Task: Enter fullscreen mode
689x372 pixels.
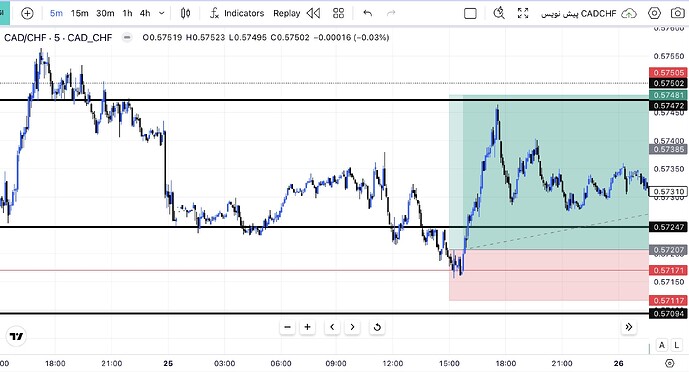Action: [x=523, y=13]
